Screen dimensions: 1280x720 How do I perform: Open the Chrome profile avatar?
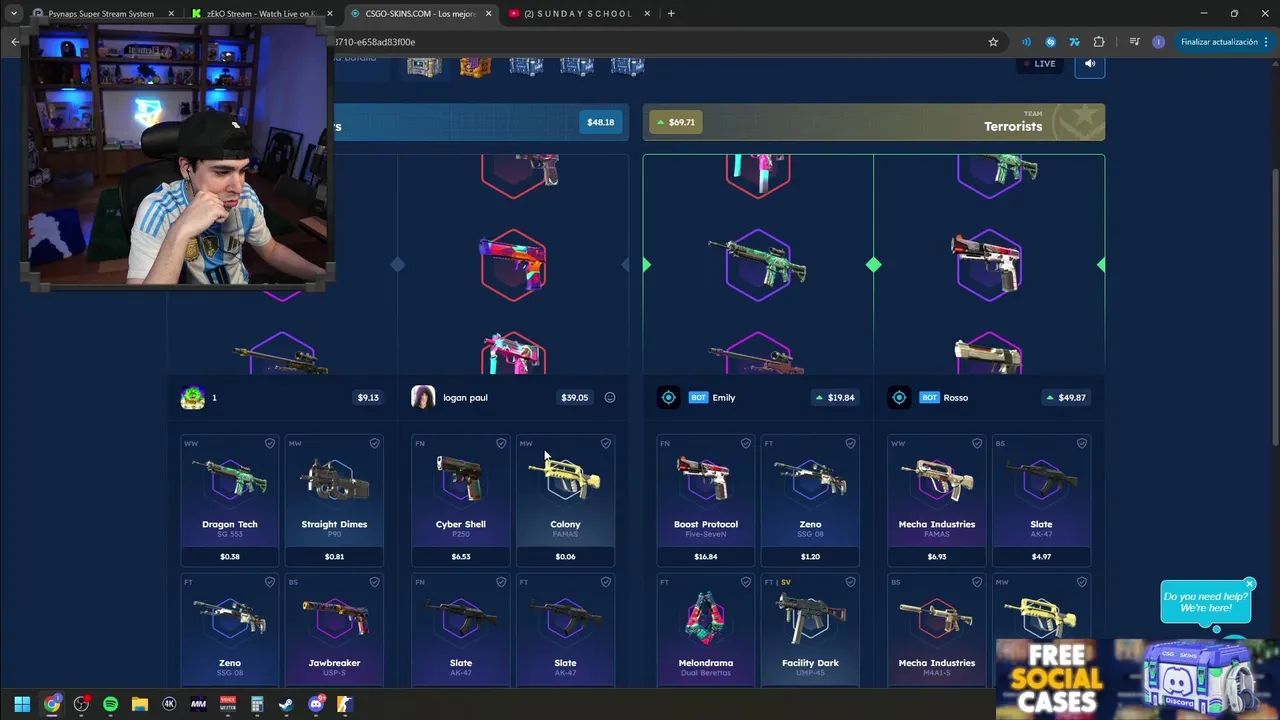pyautogui.click(x=1158, y=42)
